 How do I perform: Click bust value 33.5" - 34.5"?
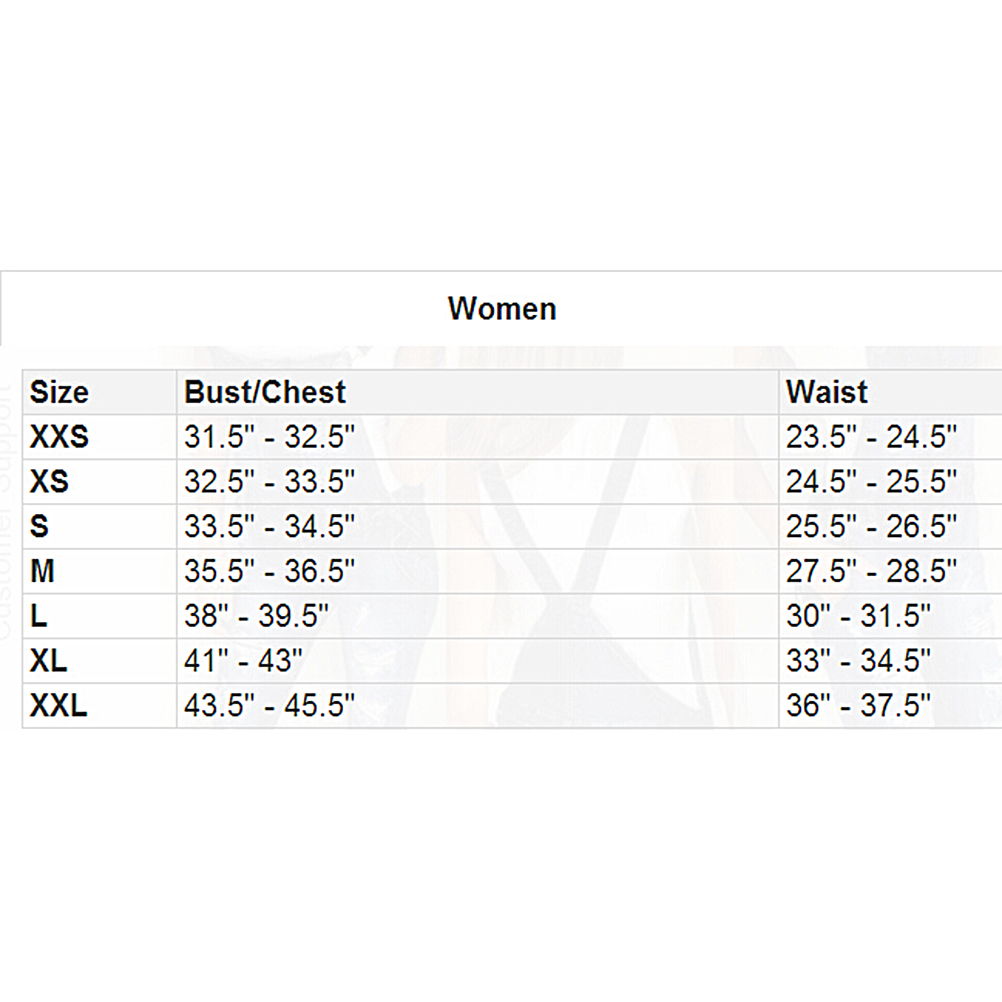pyautogui.click(x=270, y=527)
